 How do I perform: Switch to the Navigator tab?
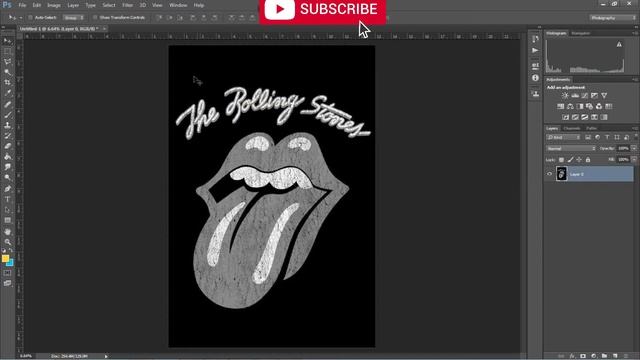(x=581, y=33)
